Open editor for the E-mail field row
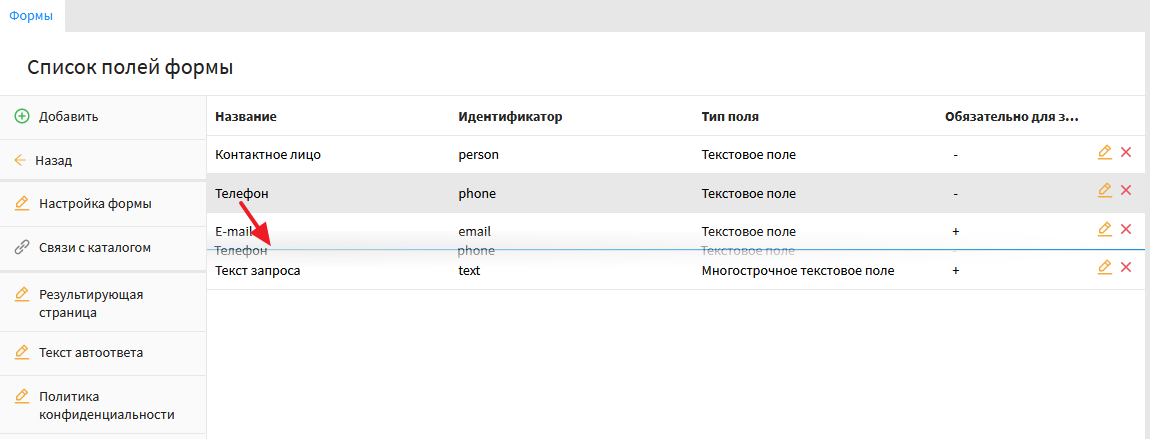1150x439 pixels. (x=1105, y=229)
